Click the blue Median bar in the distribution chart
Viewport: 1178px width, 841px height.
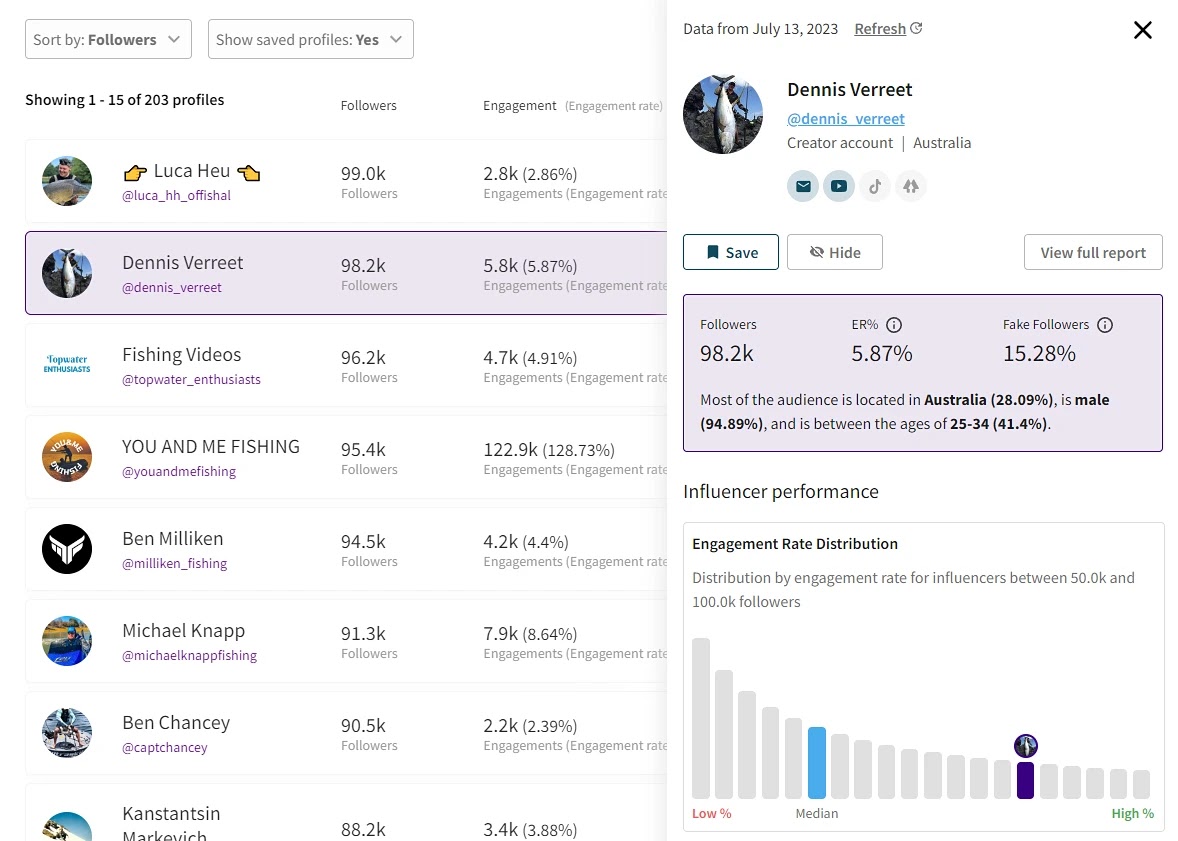point(816,763)
